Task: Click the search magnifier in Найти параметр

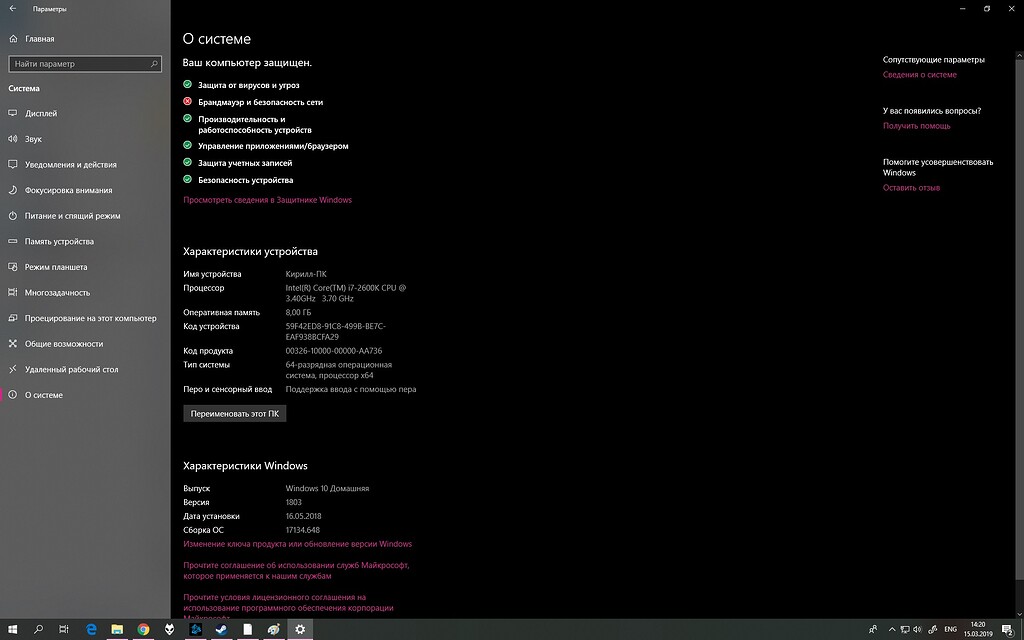Action: [x=154, y=64]
